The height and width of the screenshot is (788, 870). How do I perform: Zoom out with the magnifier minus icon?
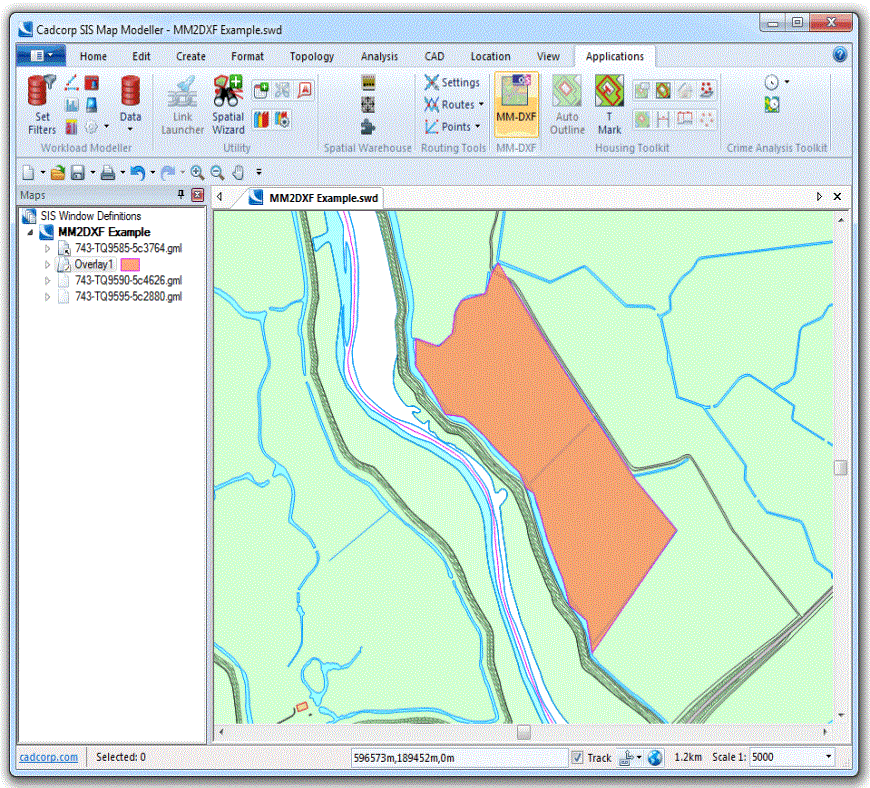click(218, 173)
